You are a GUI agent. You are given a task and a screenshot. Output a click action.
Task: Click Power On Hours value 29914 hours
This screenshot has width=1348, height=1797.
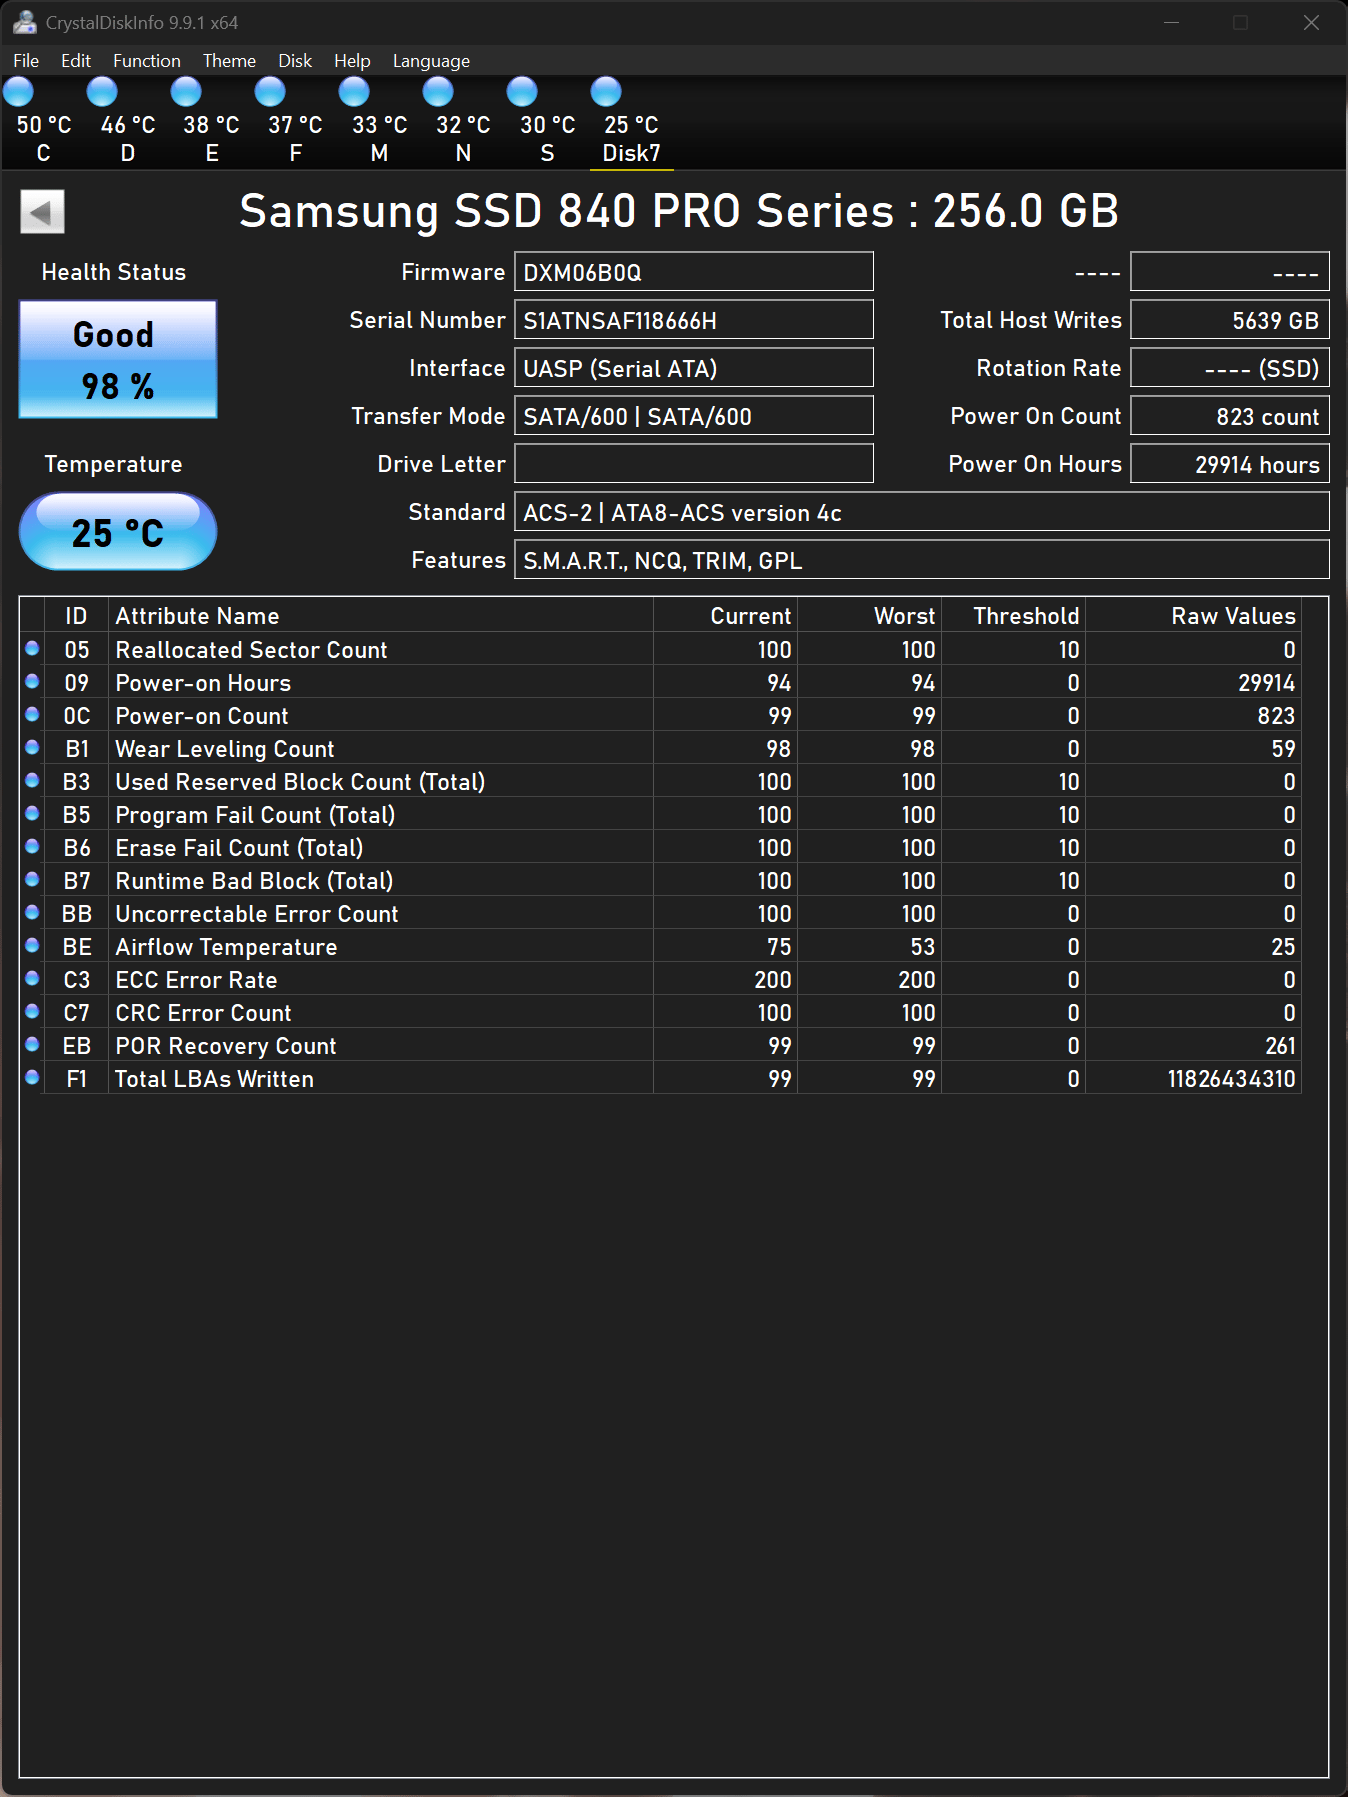coord(1230,464)
